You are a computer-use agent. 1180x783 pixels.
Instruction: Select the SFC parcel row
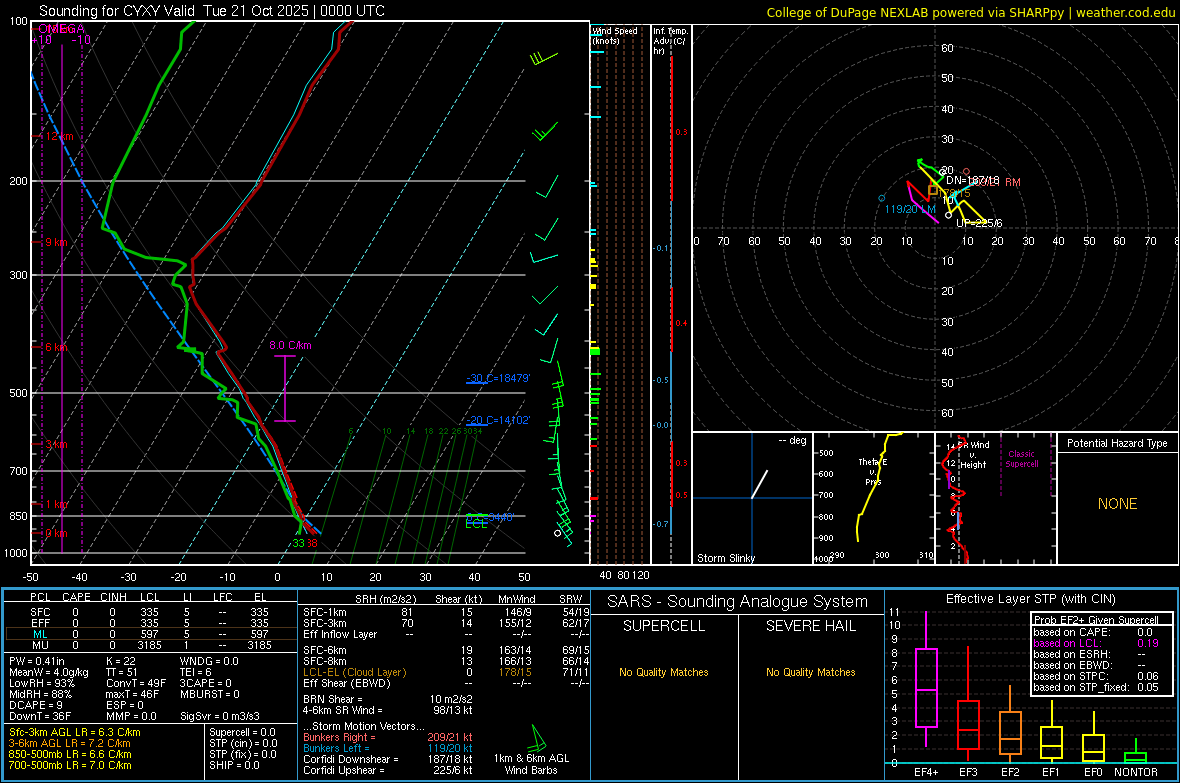(150, 612)
